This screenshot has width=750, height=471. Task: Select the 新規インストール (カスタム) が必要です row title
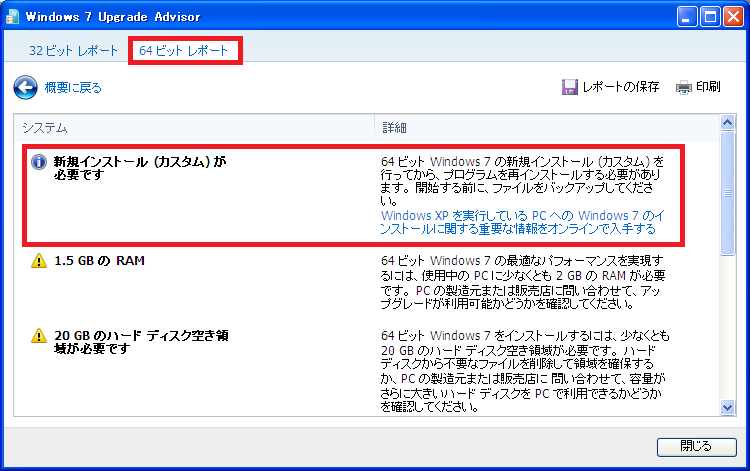pyautogui.click(x=140, y=168)
